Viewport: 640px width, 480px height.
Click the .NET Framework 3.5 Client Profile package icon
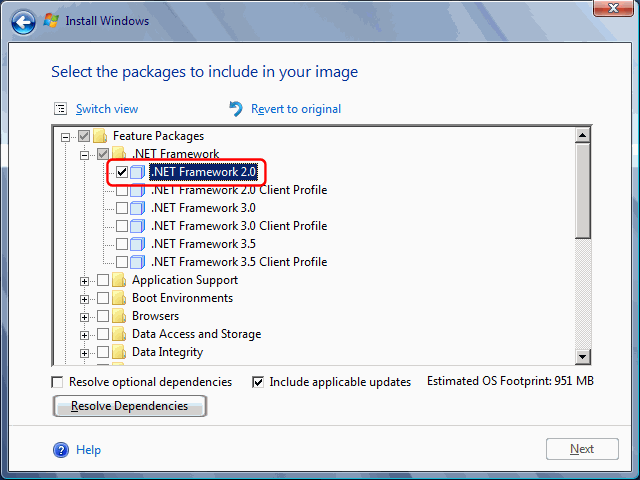138,262
